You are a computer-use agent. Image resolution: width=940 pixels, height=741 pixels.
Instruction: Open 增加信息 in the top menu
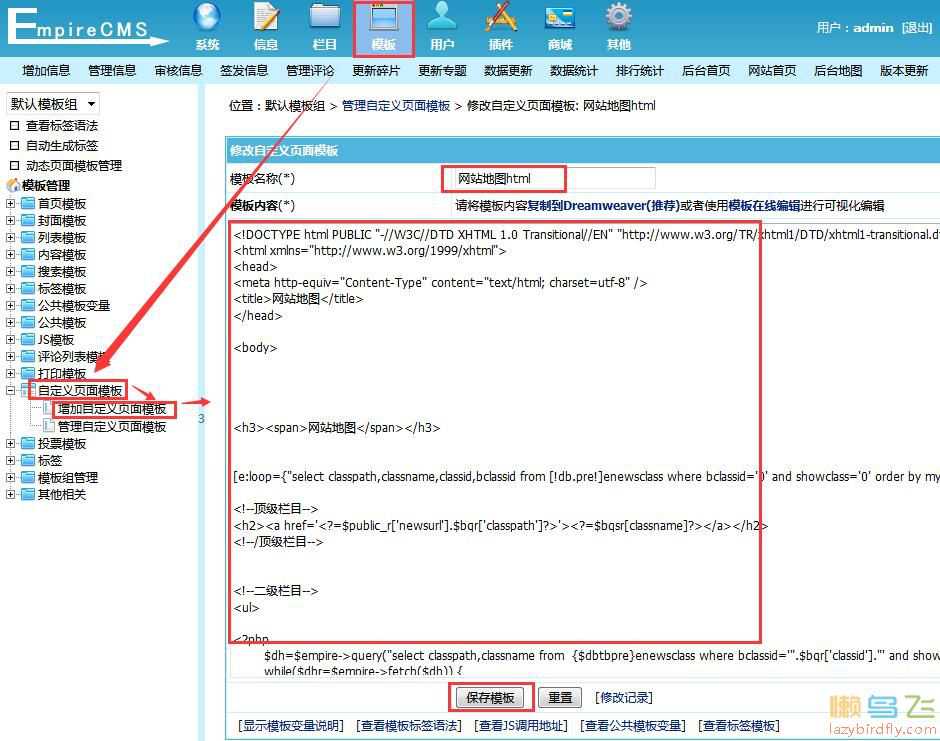coord(46,71)
